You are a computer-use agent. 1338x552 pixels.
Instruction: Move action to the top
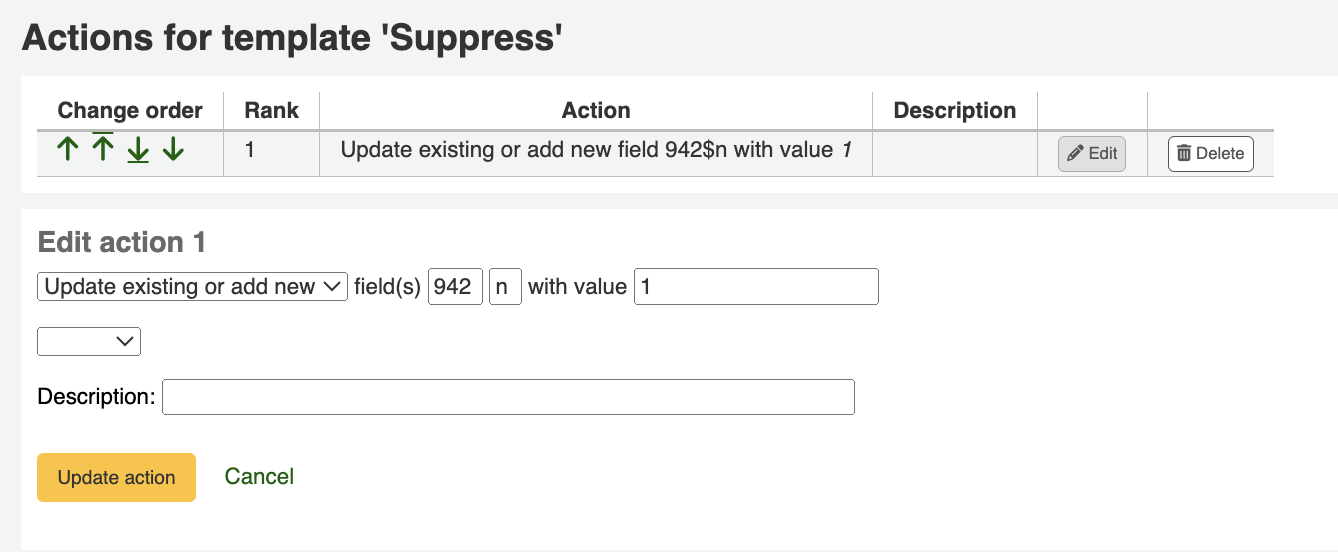(x=102, y=149)
